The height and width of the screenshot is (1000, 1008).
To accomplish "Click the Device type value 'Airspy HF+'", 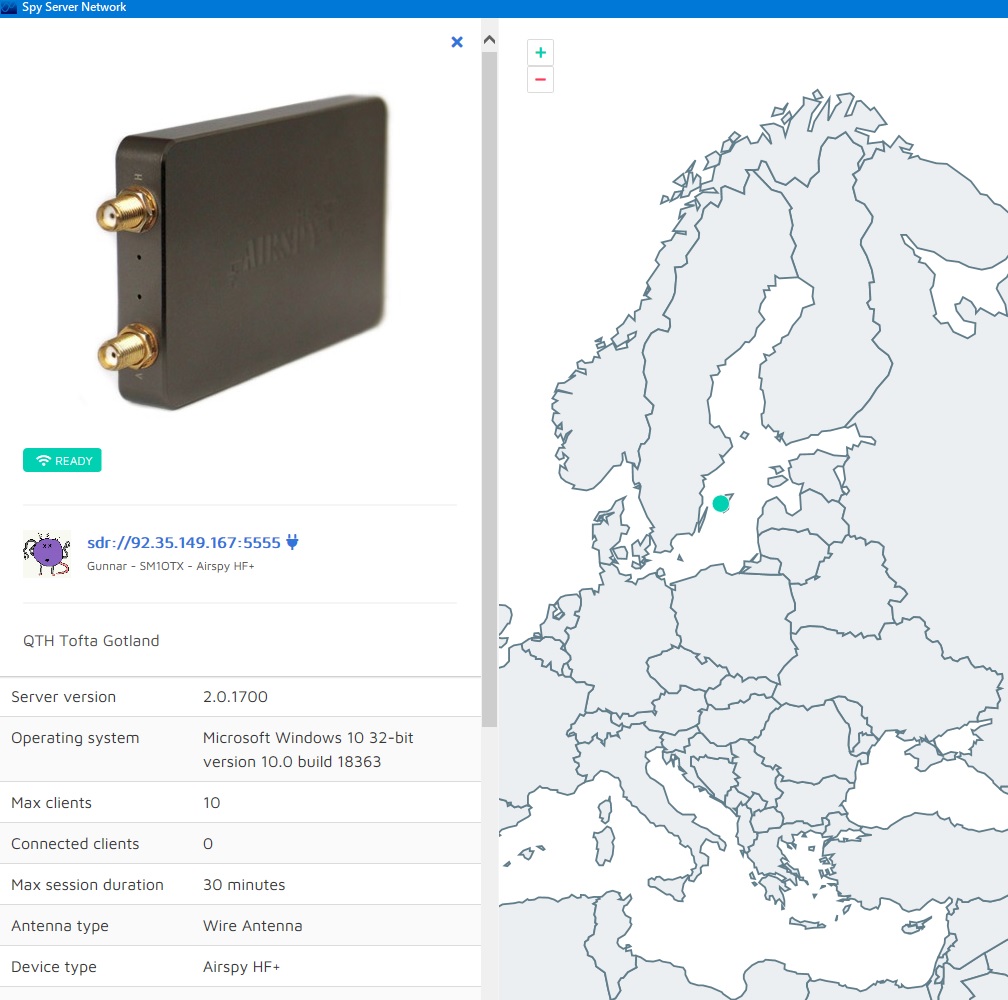I will click(x=241, y=967).
